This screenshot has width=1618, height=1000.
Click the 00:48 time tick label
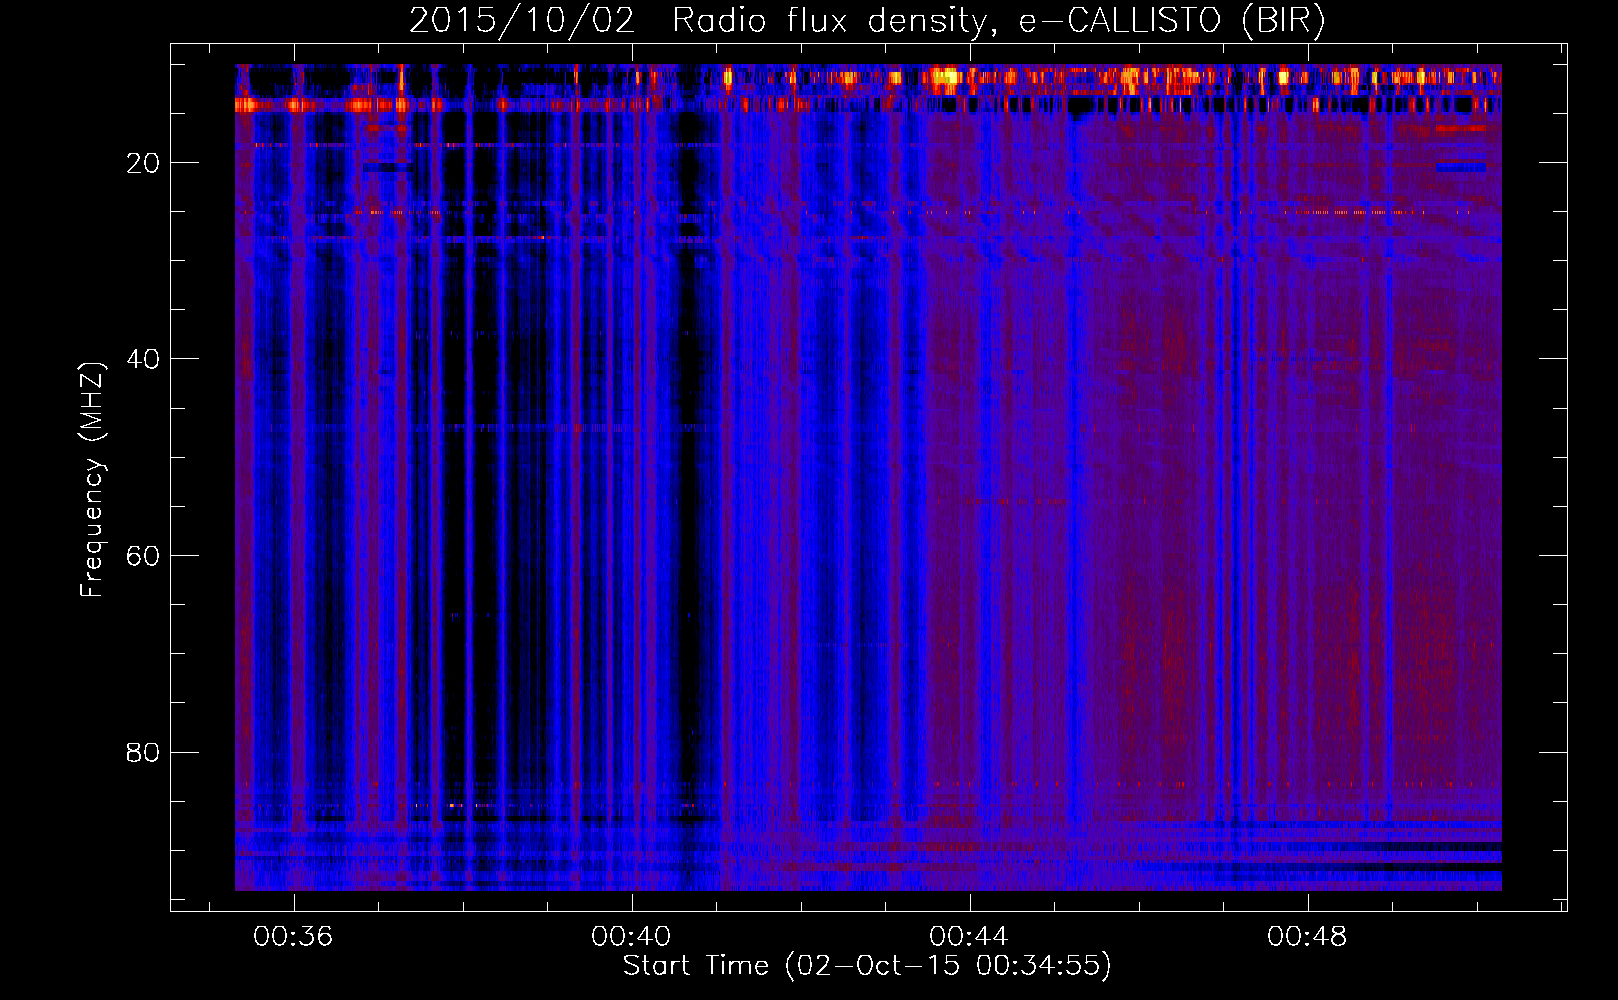click(1307, 937)
